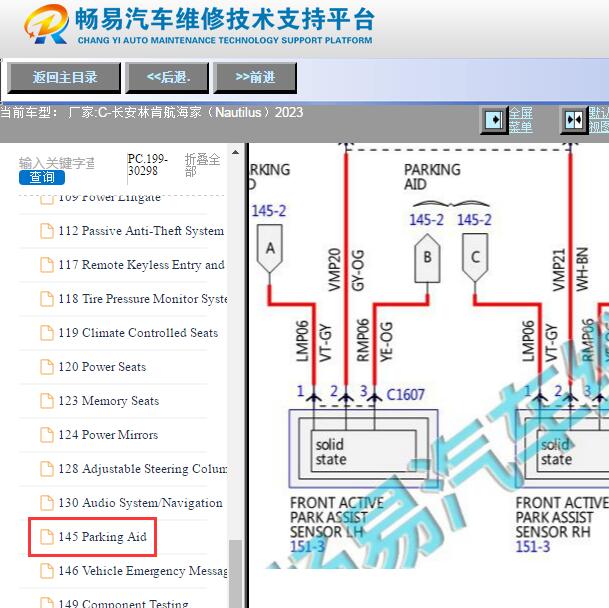Open 146 Vehicle Emergency Messaging entry
The image size is (609, 608).
pos(143,571)
